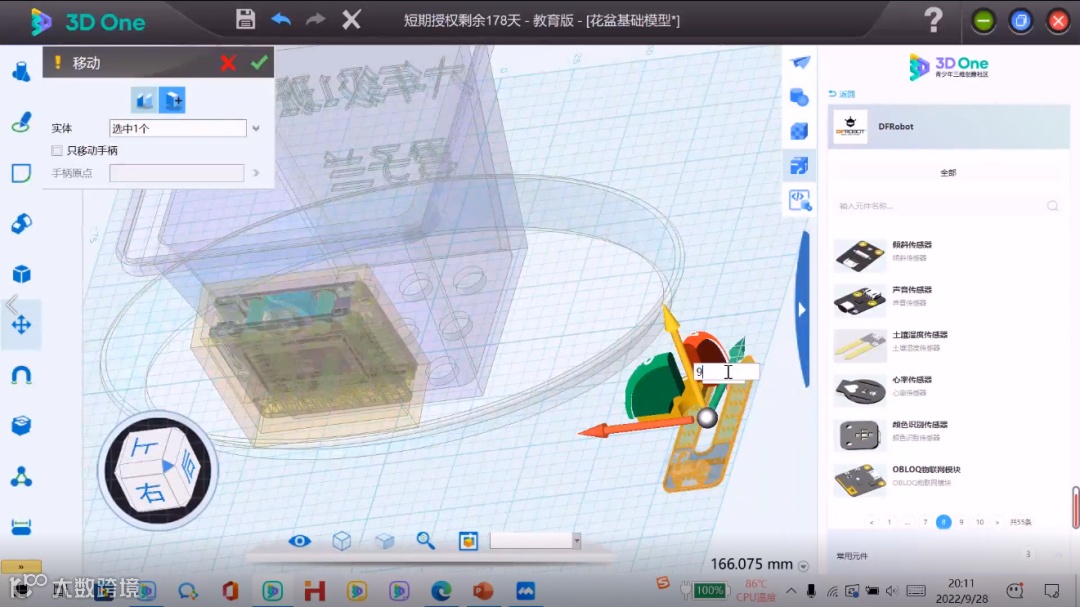1080x607 pixels.
Task: Click the dimension value input box in viewport
Action: pyautogui.click(x=725, y=372)
